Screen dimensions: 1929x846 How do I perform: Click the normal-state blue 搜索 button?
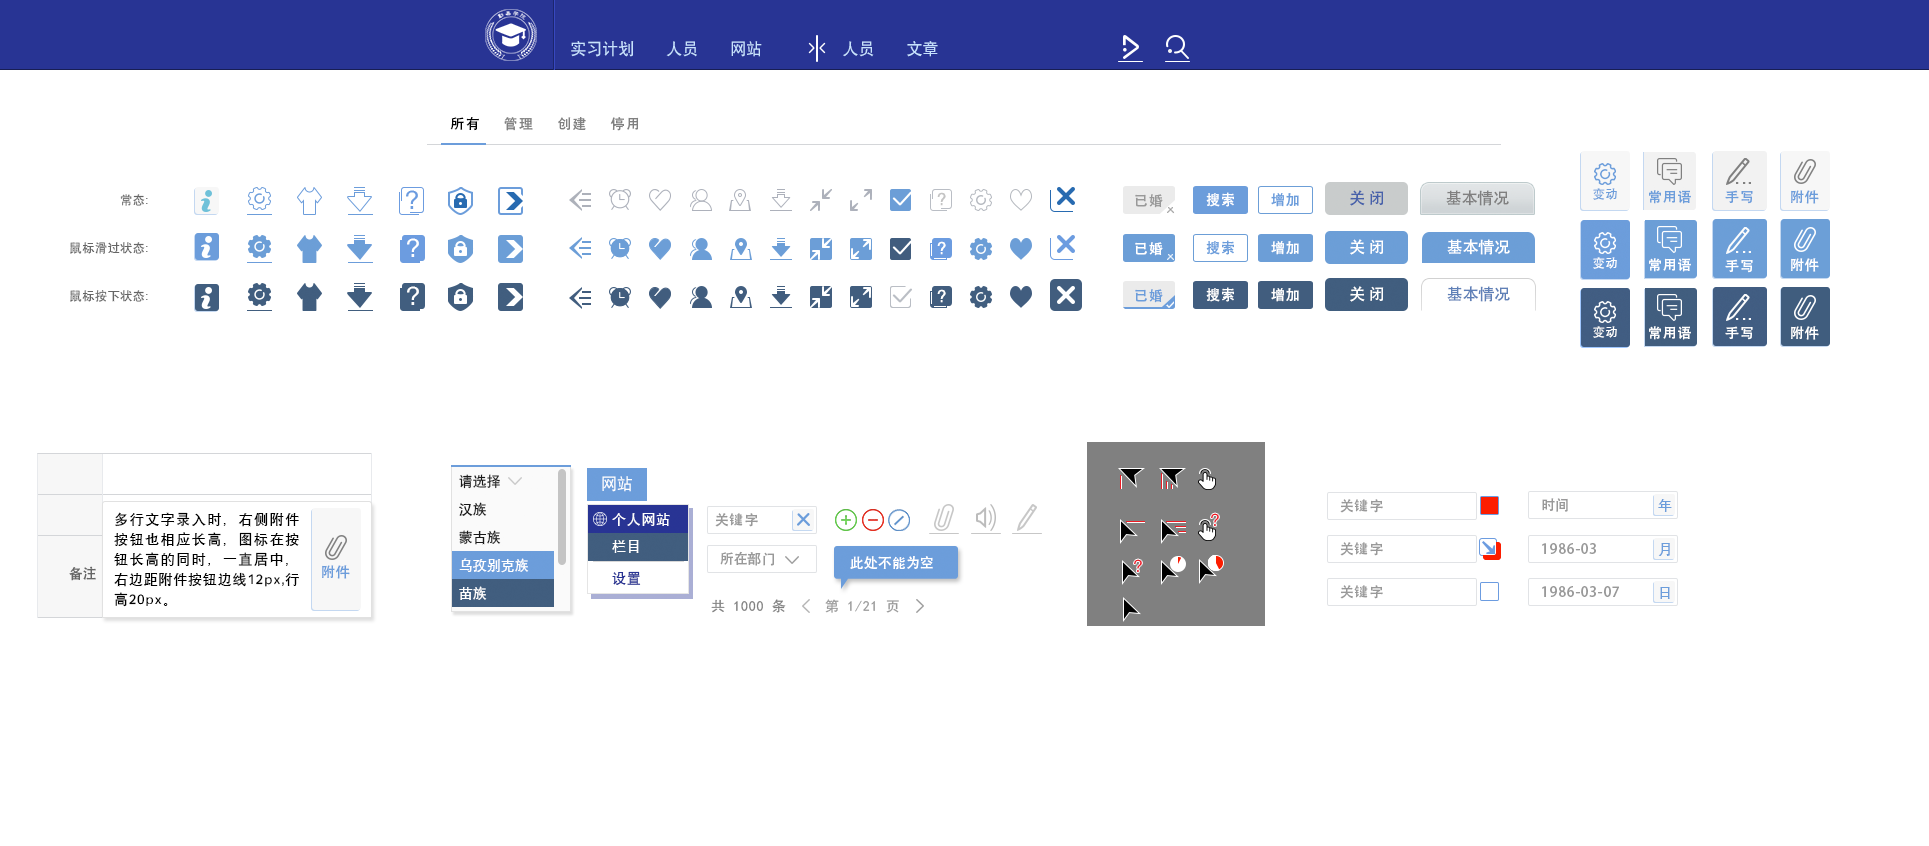coord(1219,200)
